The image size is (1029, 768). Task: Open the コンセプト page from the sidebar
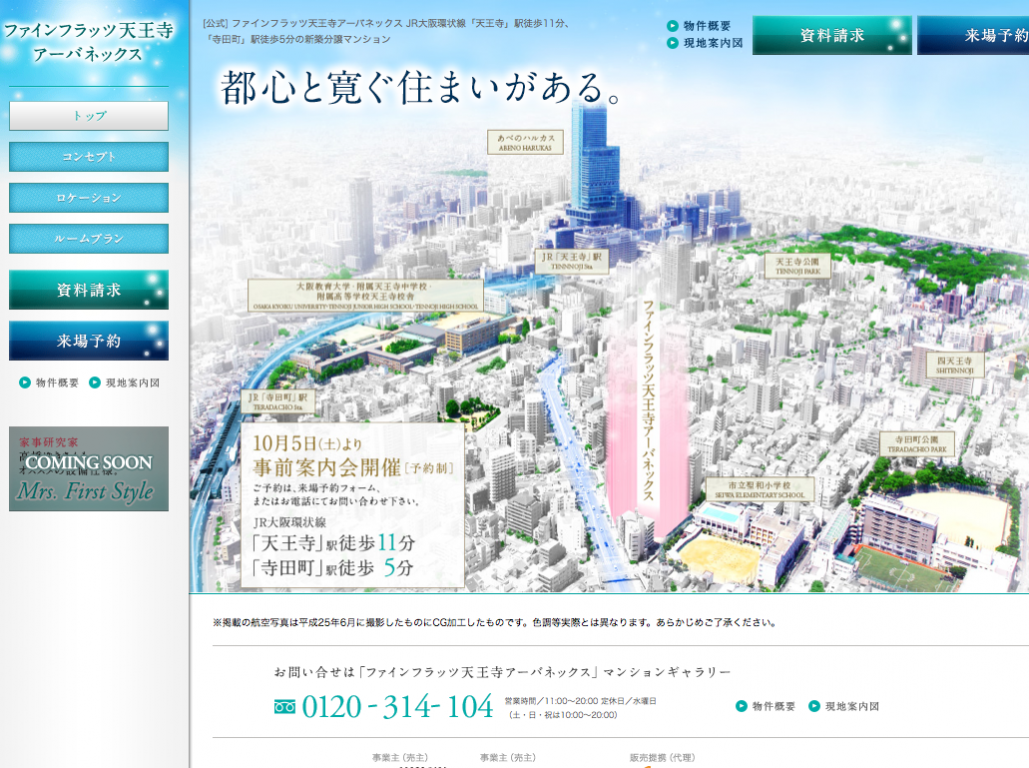pyautogui.click(x=89, y=157)
